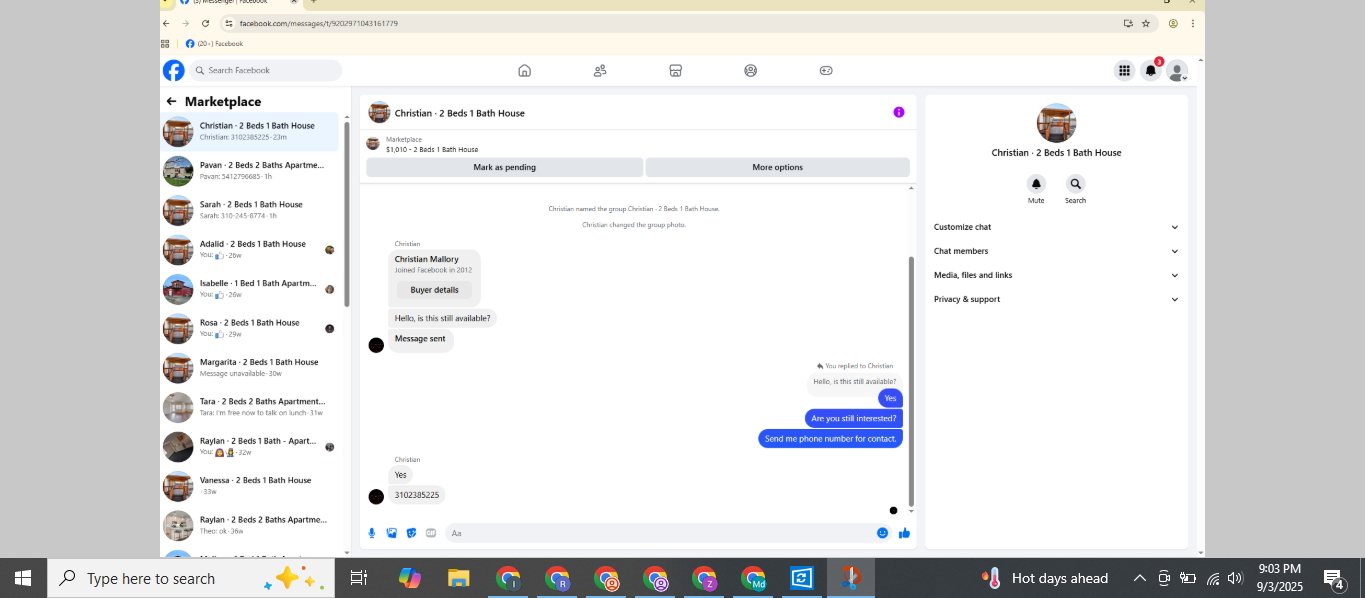Open the (20+) Facebook bookmark

(214, 44)
